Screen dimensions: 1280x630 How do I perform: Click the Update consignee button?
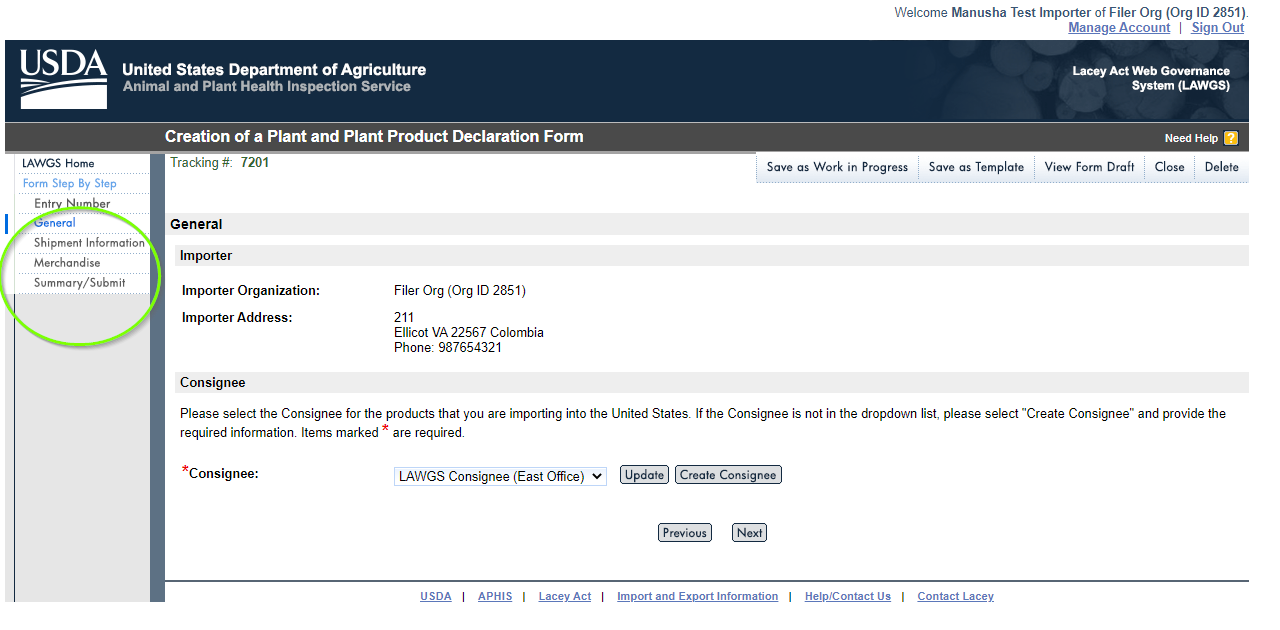tap(644, 475)
